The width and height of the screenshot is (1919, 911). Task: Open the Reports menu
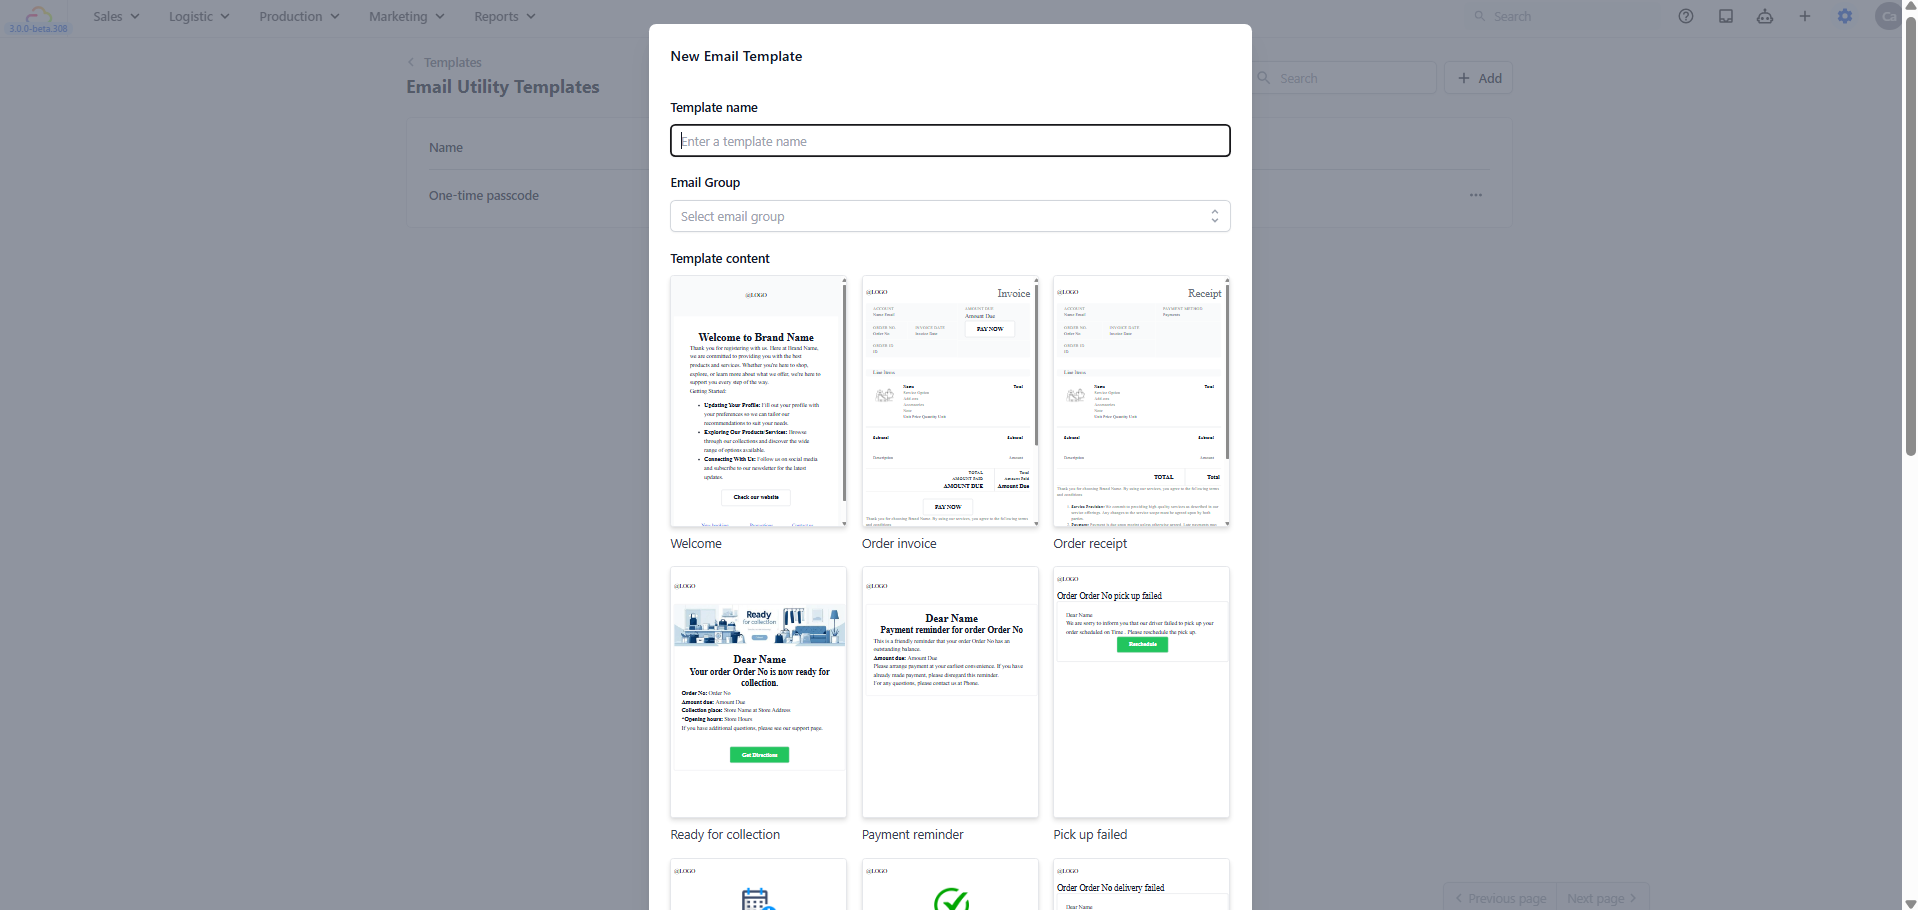coord(505,16)
